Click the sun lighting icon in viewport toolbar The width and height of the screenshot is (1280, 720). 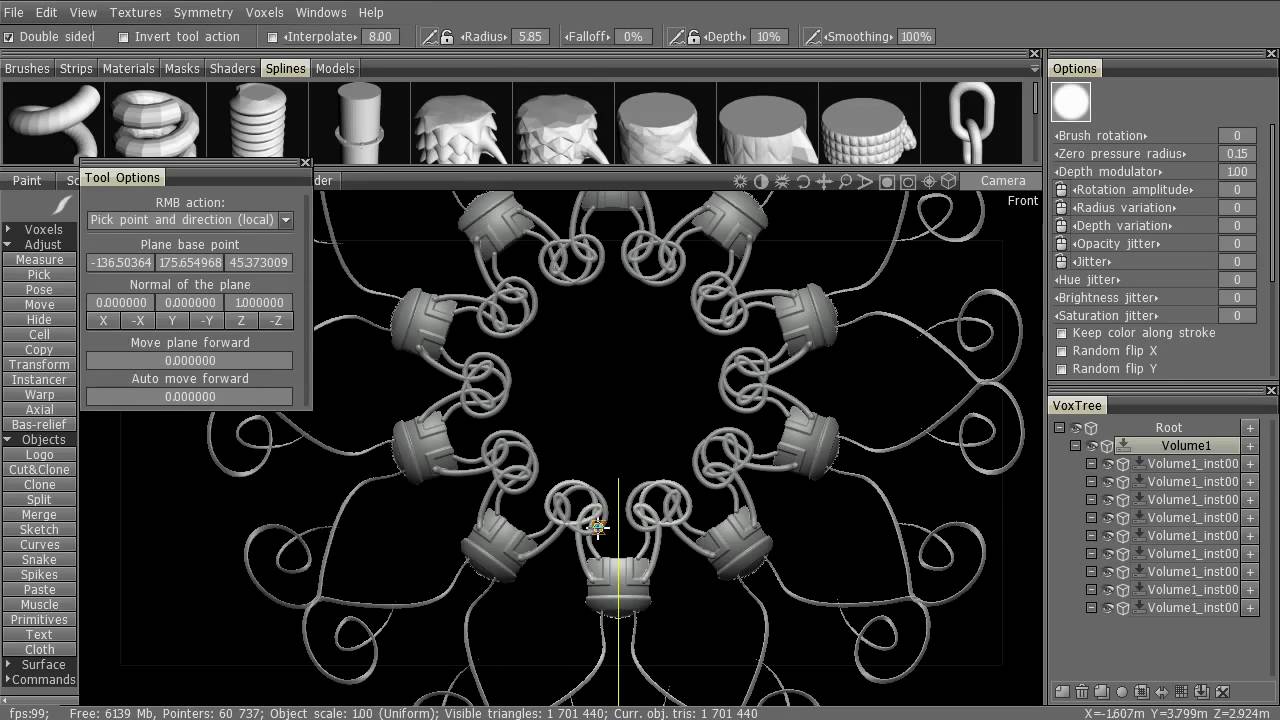740,181
